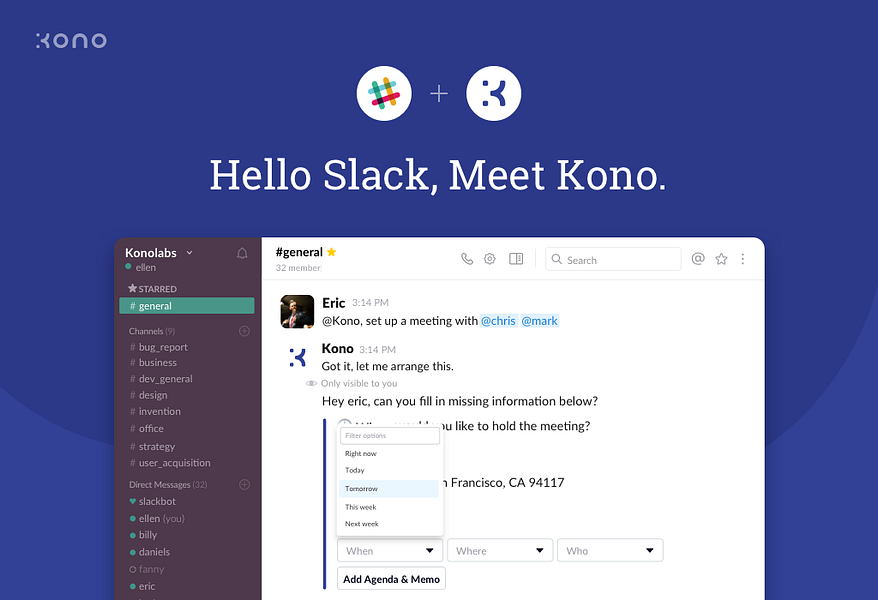878x600 pixels.
Task: Open the dev_general channel
Action: 161,379
